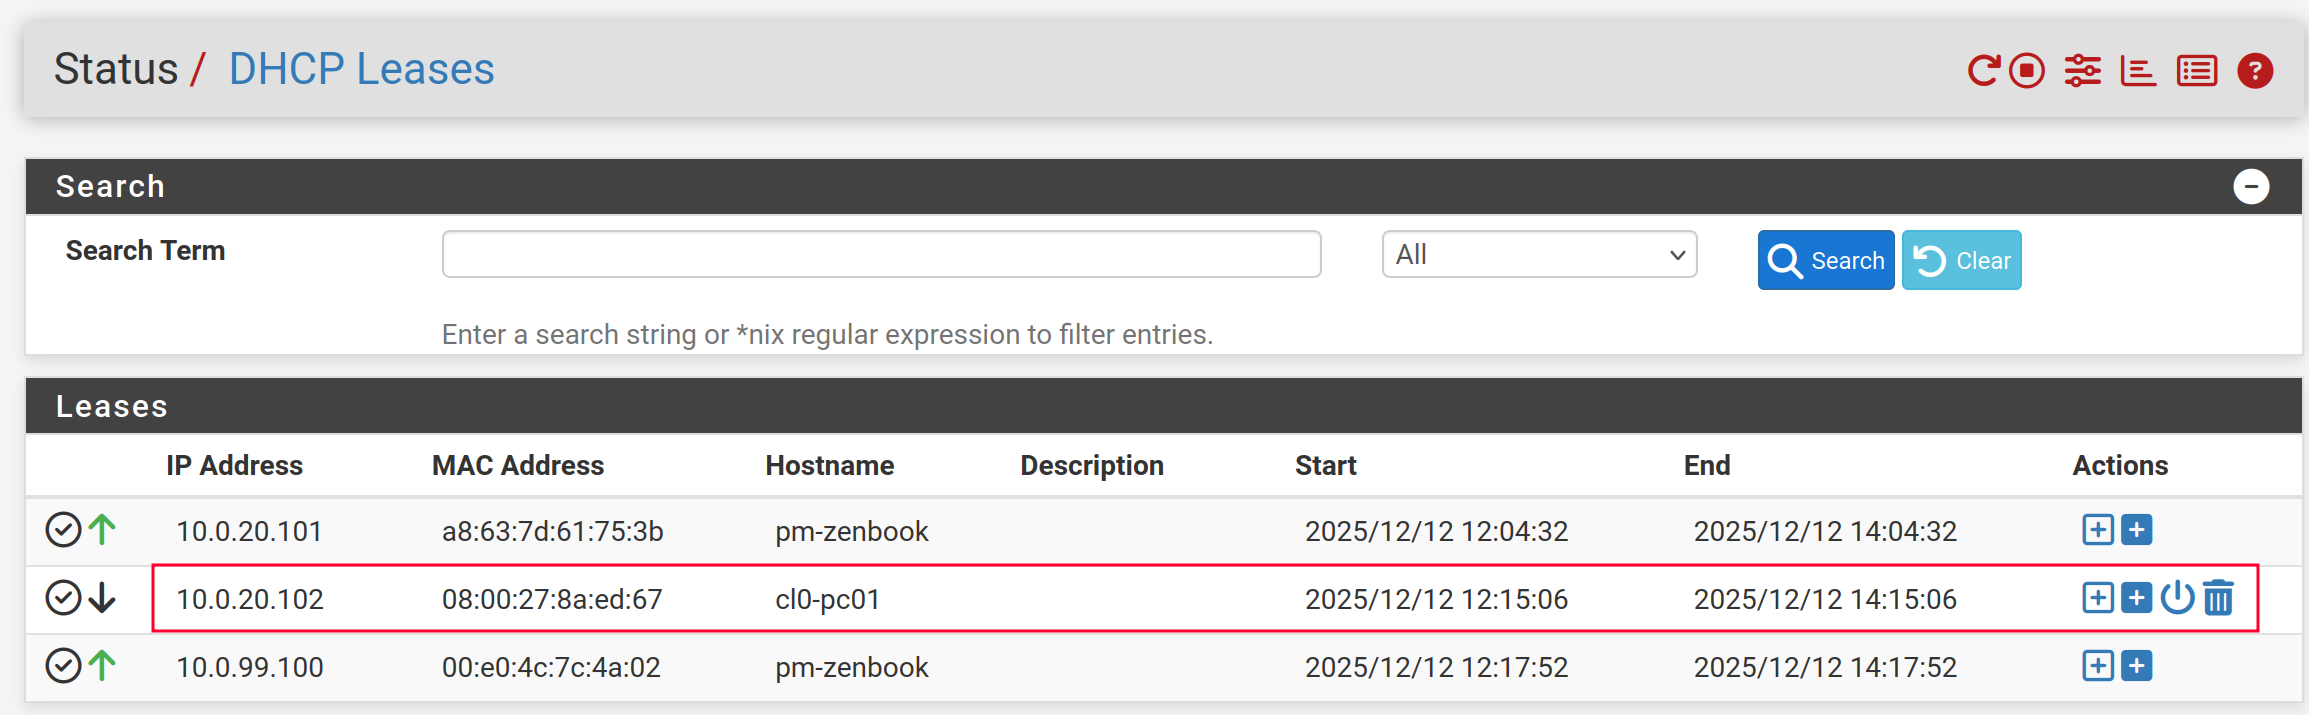The height and width of the screenshot is (715, 2309).
Task: Click the IP Address column header
Action: click(x=234, y=465)
